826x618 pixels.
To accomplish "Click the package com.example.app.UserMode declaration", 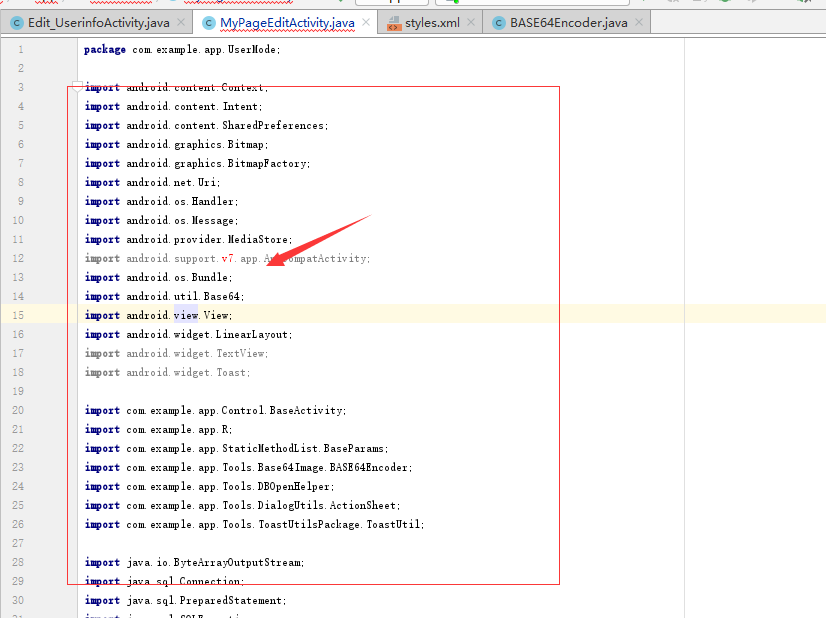I will [x=180, y=48].
